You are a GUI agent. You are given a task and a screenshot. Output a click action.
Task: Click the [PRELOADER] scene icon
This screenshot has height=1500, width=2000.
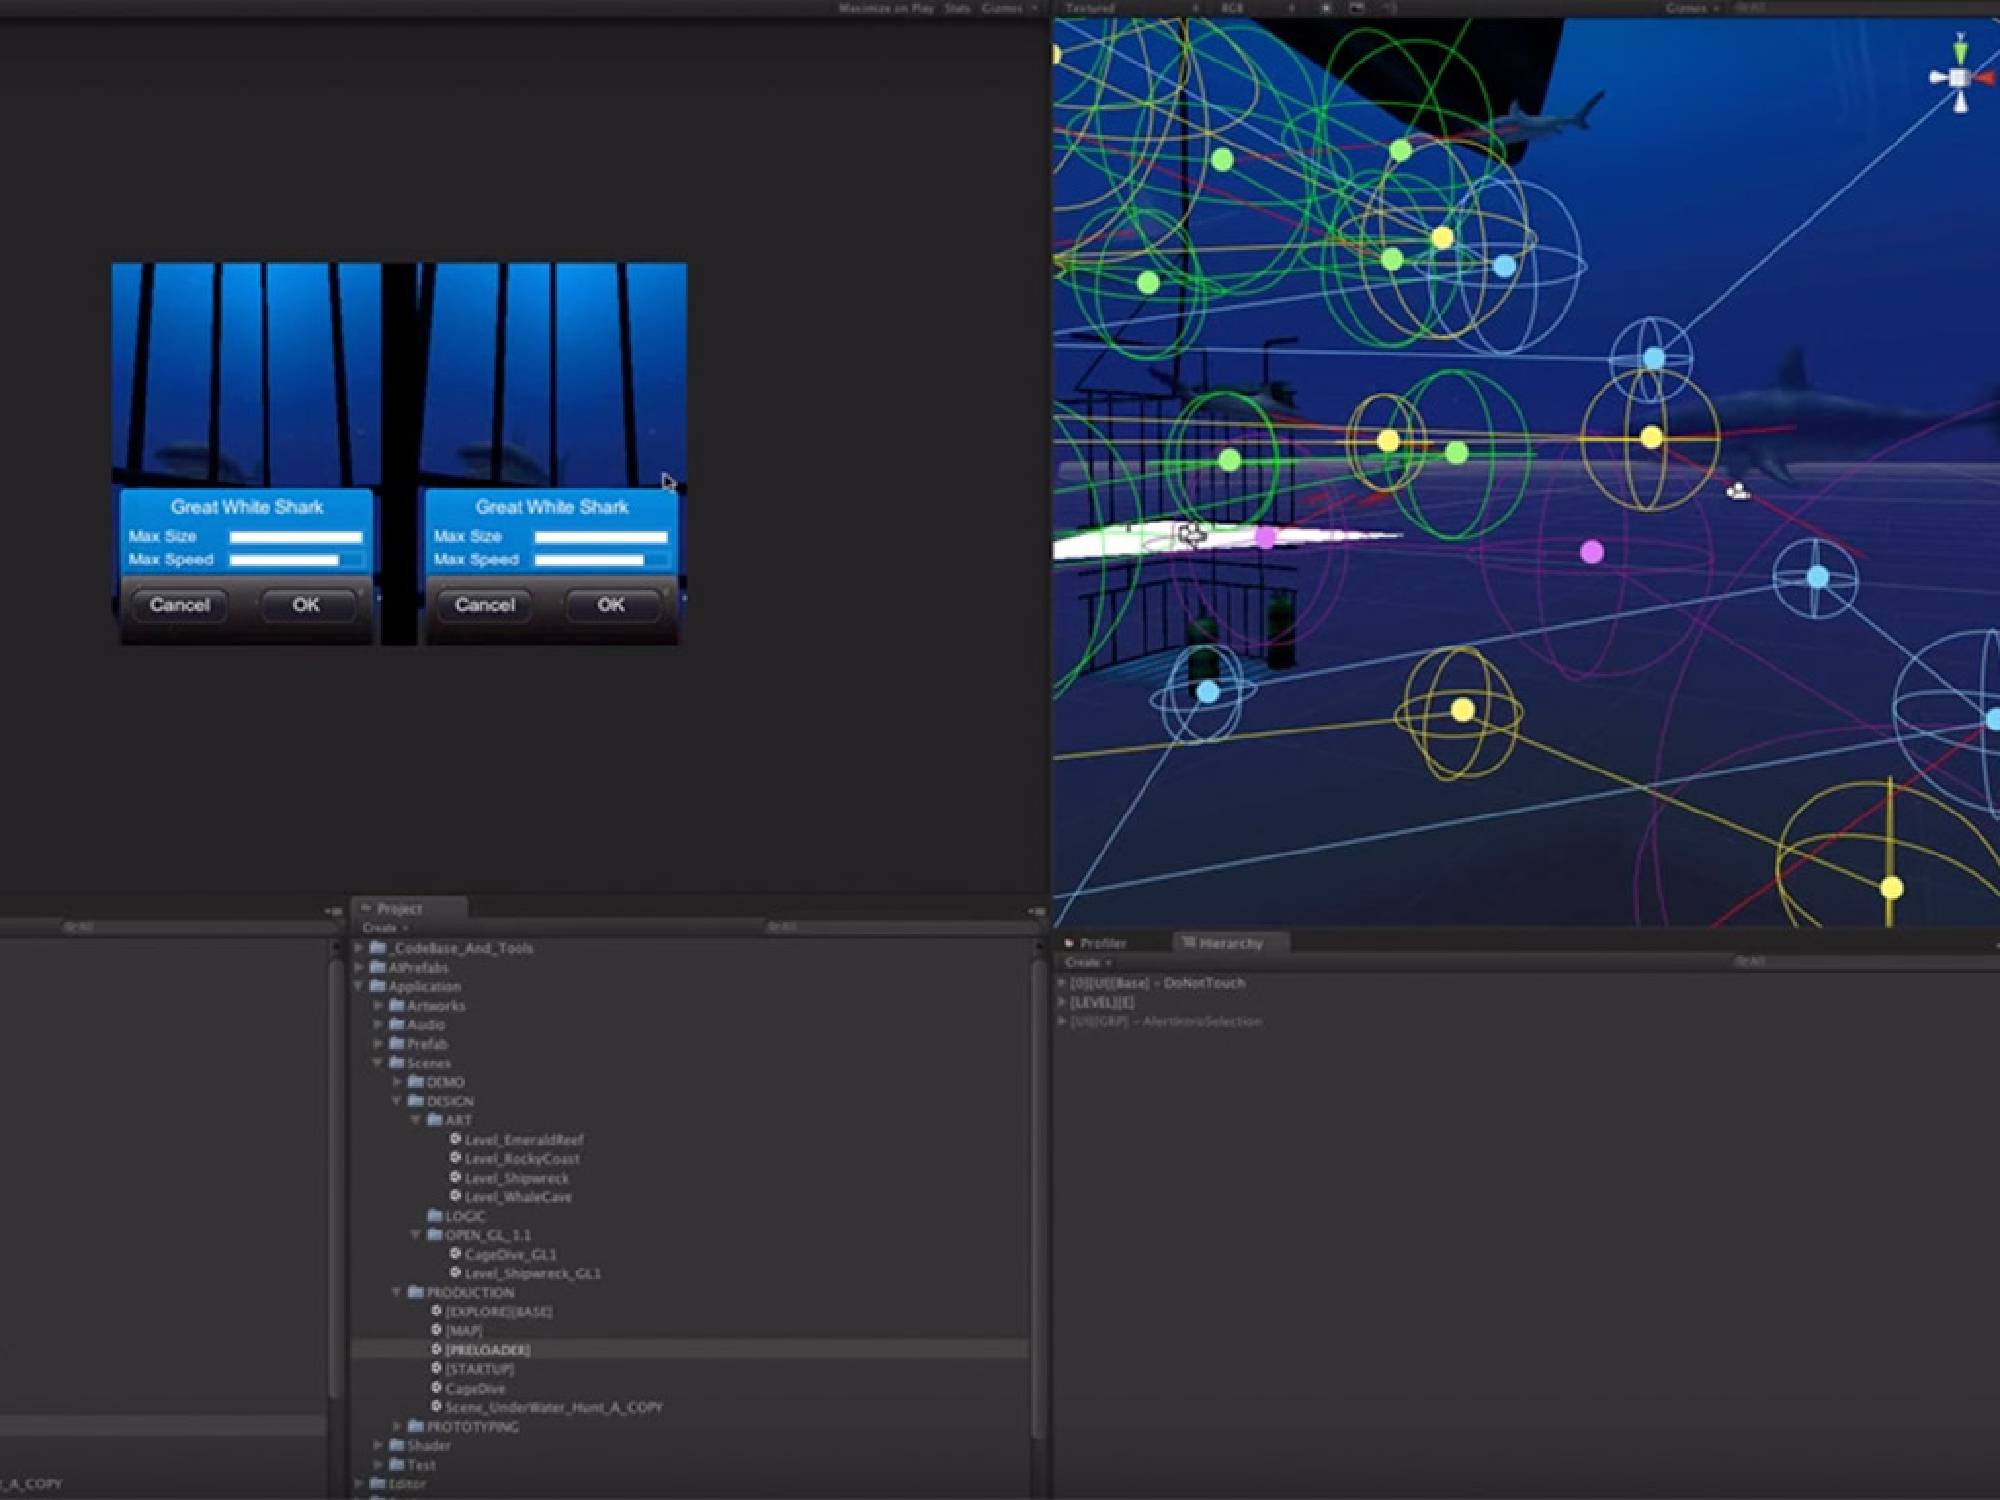436,1350
